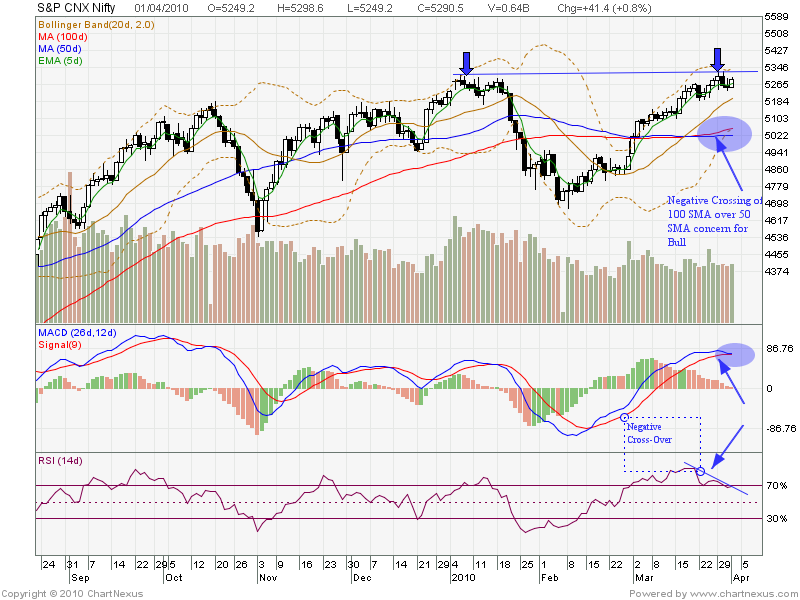800x600 pixels.
Task: Click the 4779 price axis label
Action: [x=777, y=187]
